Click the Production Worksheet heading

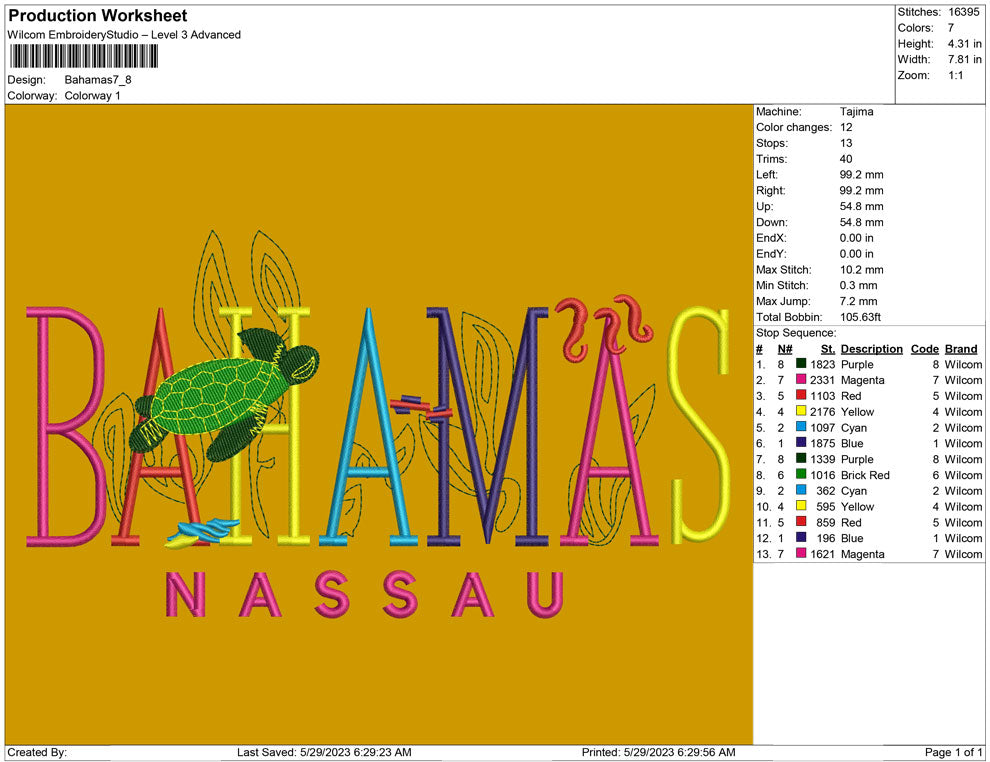[x=98, y=16]
